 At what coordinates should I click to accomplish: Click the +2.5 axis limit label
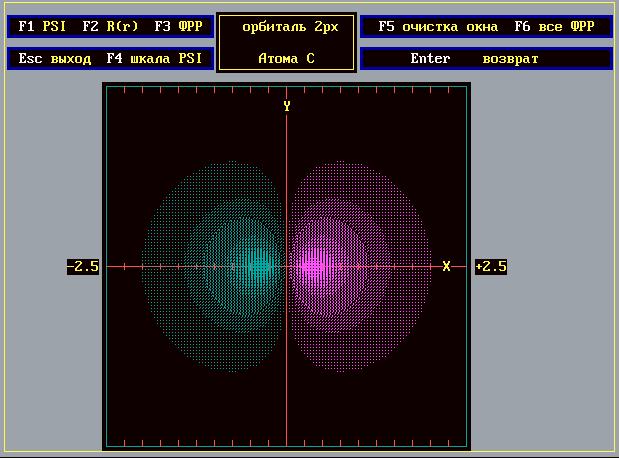point(491,267)
